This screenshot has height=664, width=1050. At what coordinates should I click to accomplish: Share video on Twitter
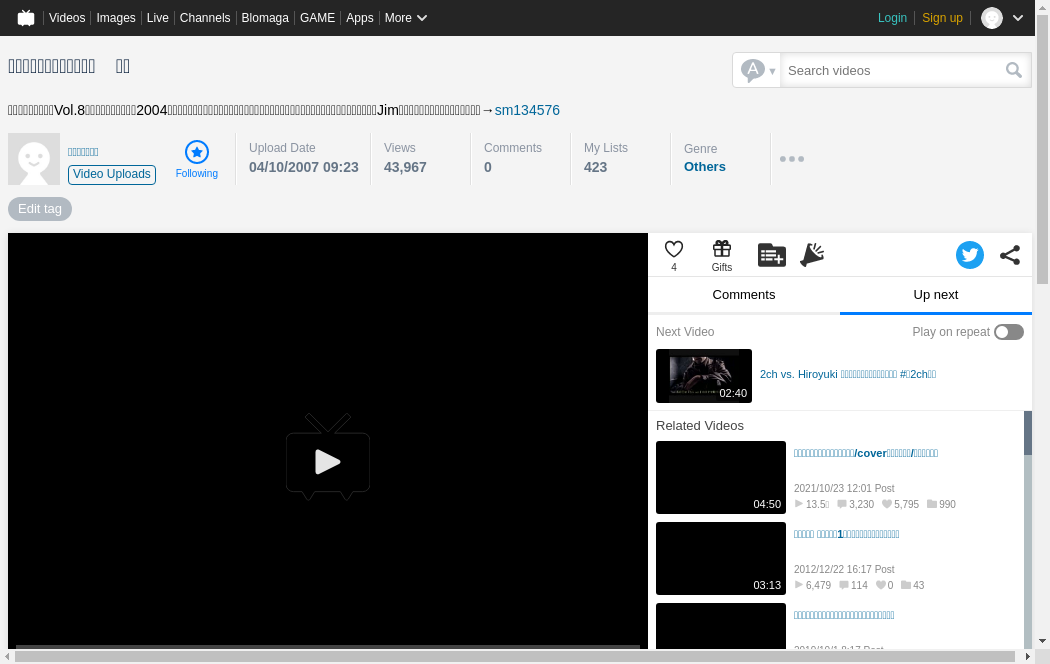pos(969,255)
